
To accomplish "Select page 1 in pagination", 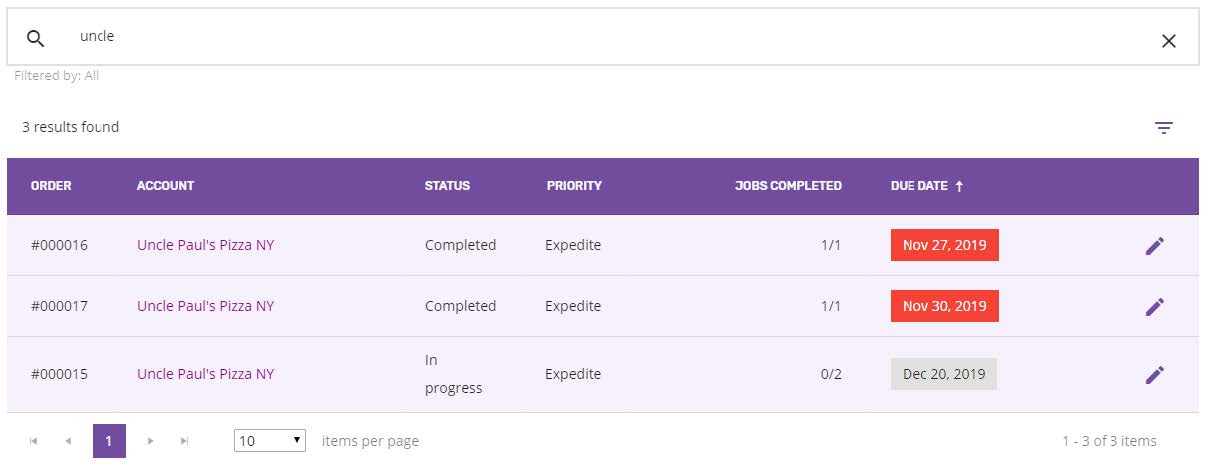I will point(109,441).
